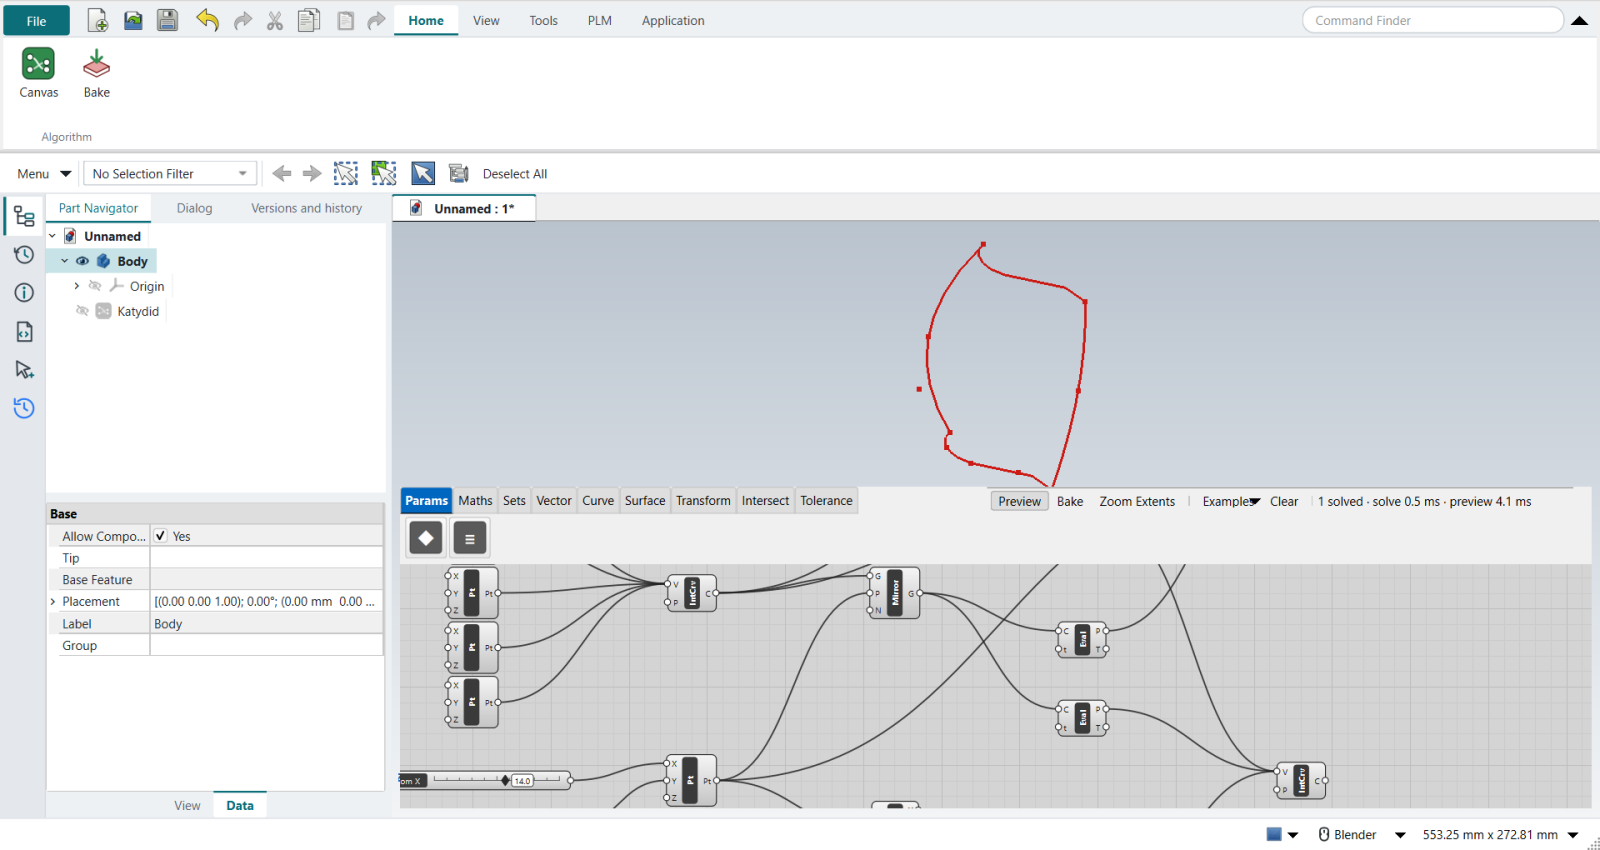
Task: Click the left arrow beside the selection filter
Action: (x=282, y=173)
